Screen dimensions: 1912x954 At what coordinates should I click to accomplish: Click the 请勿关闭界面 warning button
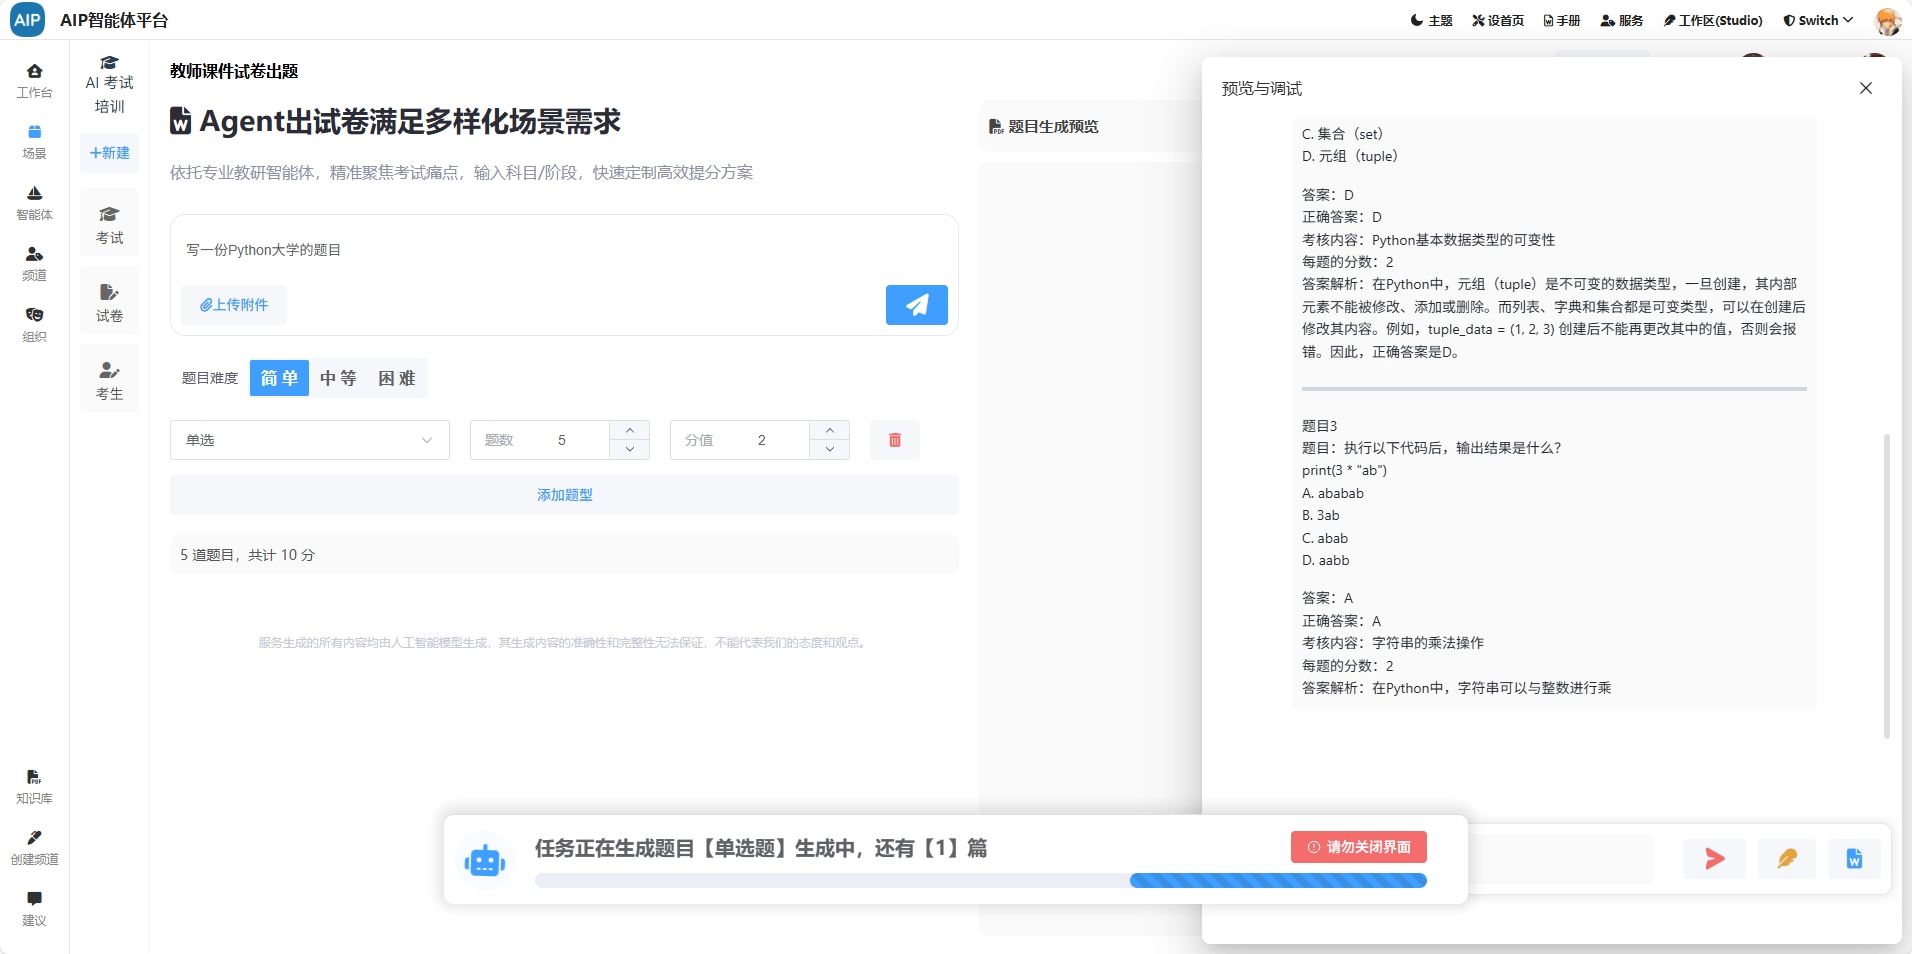1359,847
